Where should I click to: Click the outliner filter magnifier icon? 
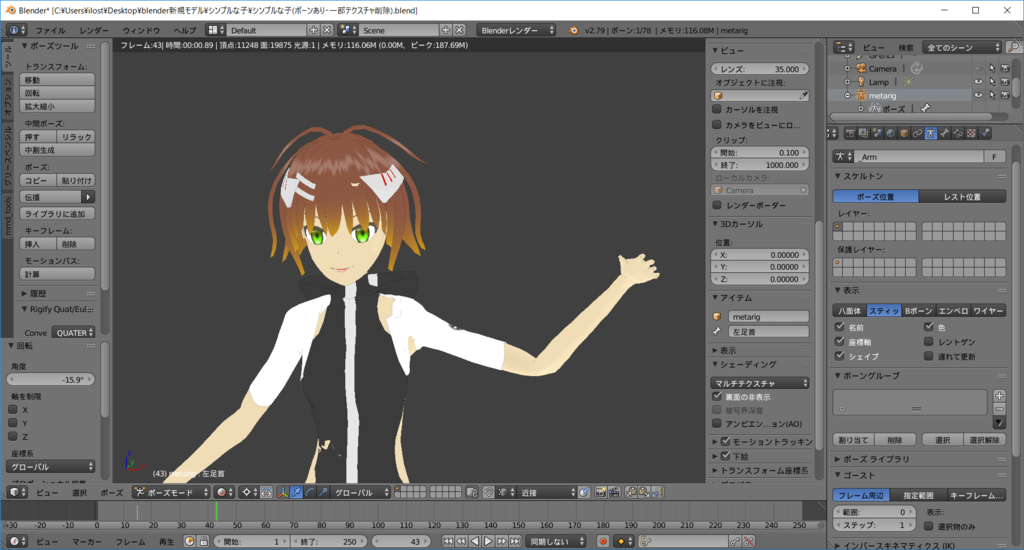1013,47
